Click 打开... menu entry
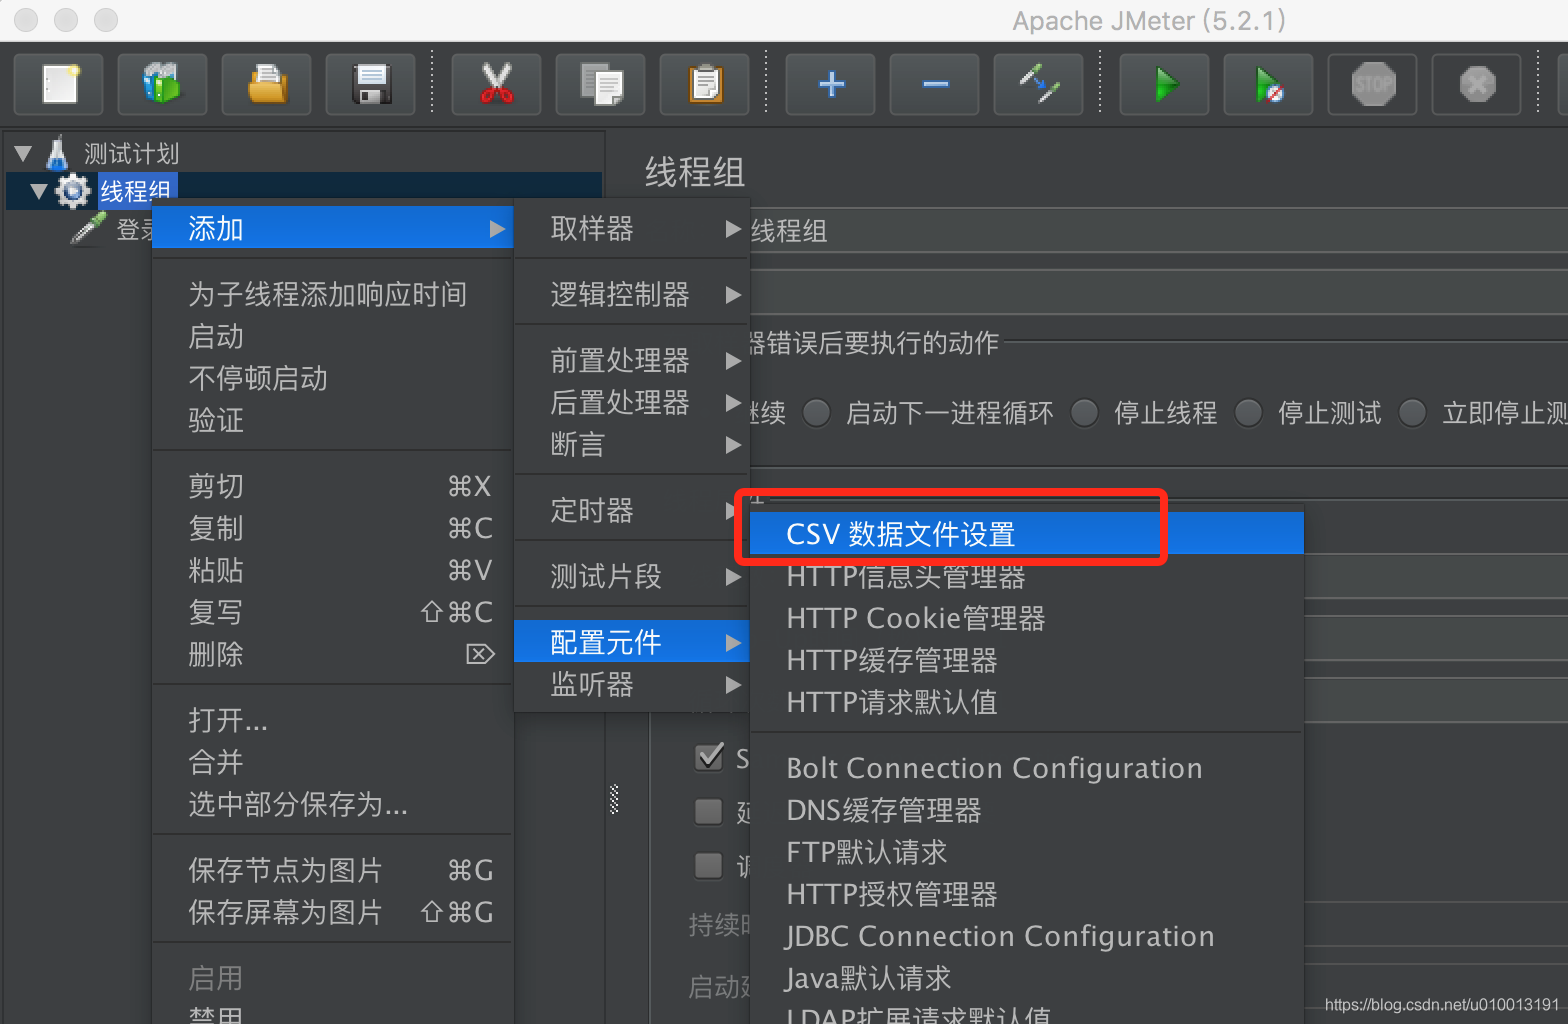This screenshot has height=1024, width=1568. click(333, 720)
